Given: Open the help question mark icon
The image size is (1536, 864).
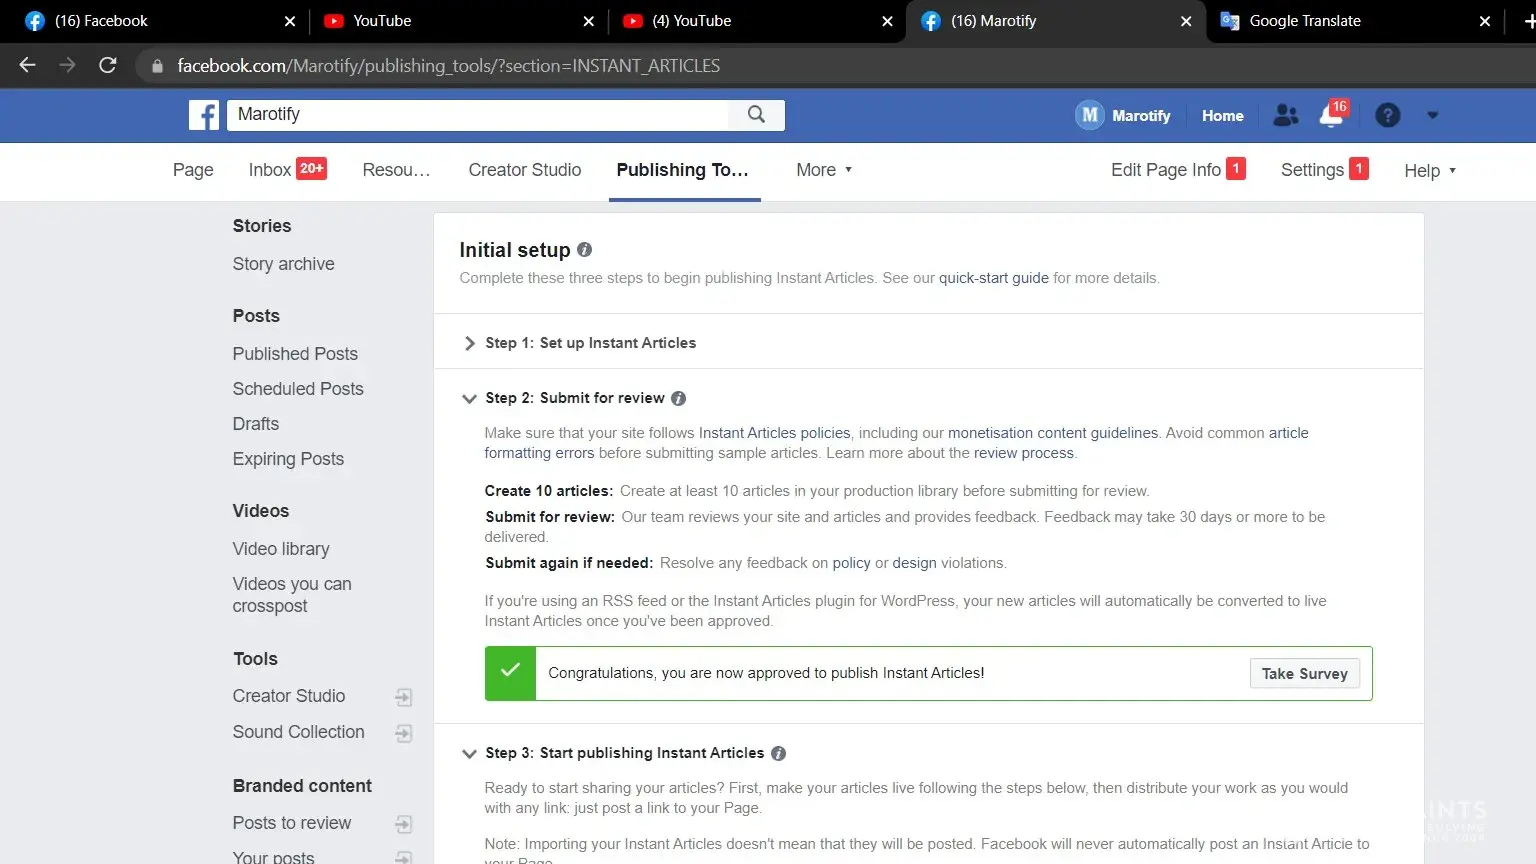Looking at the screenshot, I should tap(1387, 116).
